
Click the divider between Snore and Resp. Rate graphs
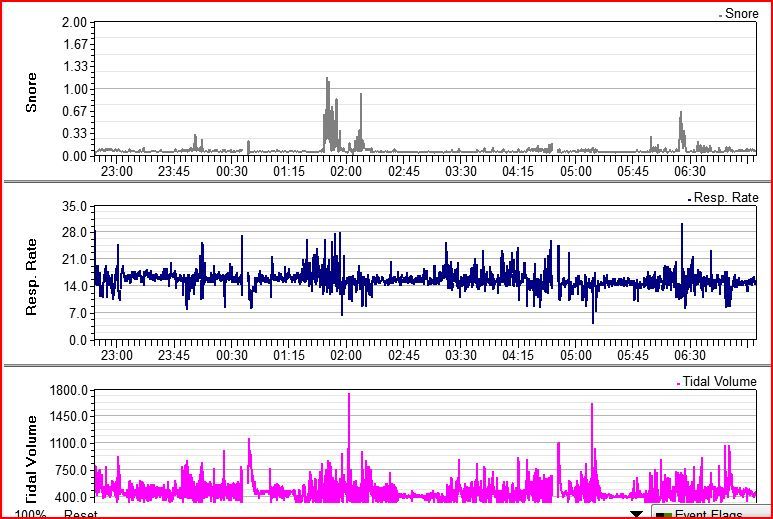[x=386, y=181]
